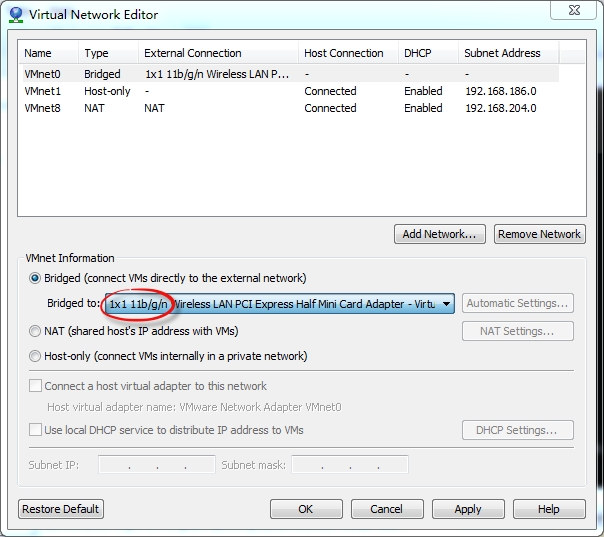
Task: Enable Use local DHCP service checkbox
Action: pos(35,430)
